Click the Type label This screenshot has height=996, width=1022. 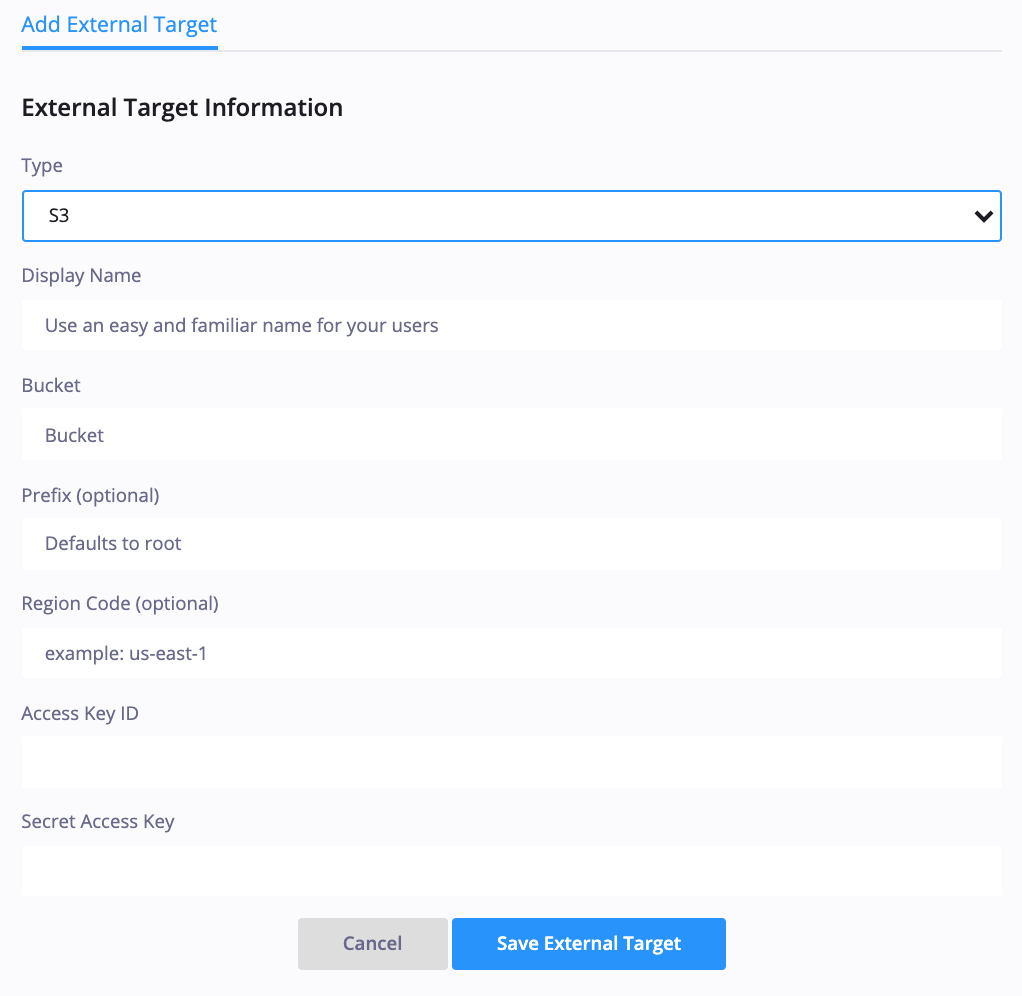[42, 166]
